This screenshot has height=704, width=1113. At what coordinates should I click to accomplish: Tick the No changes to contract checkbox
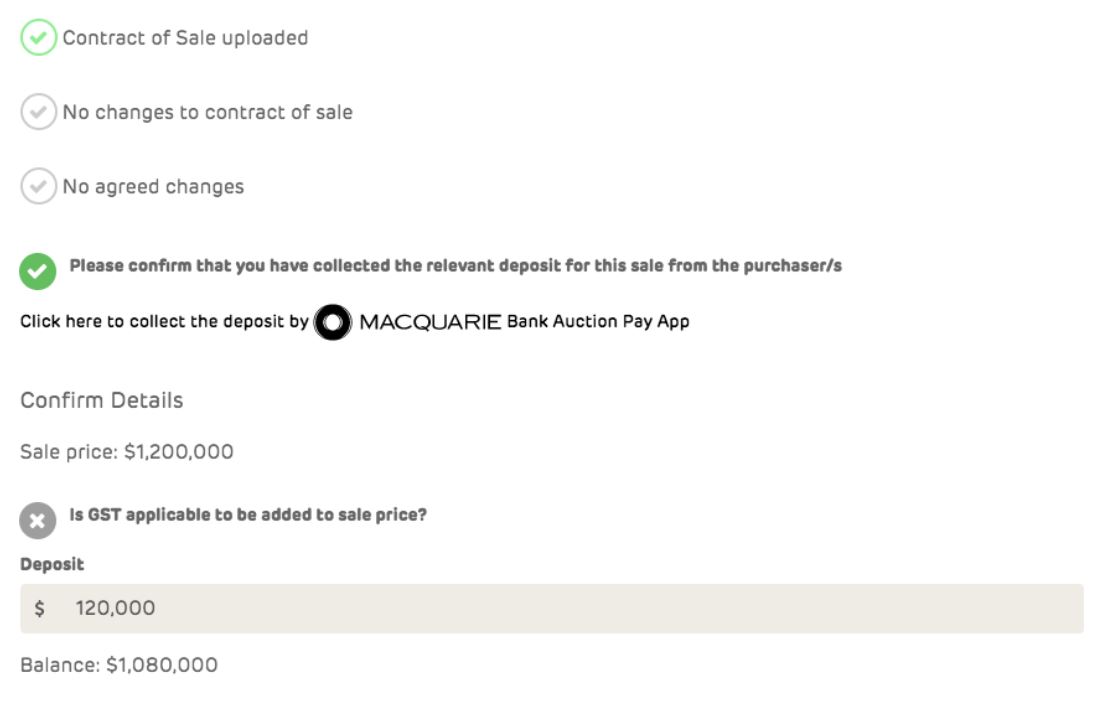coord(38,112)
